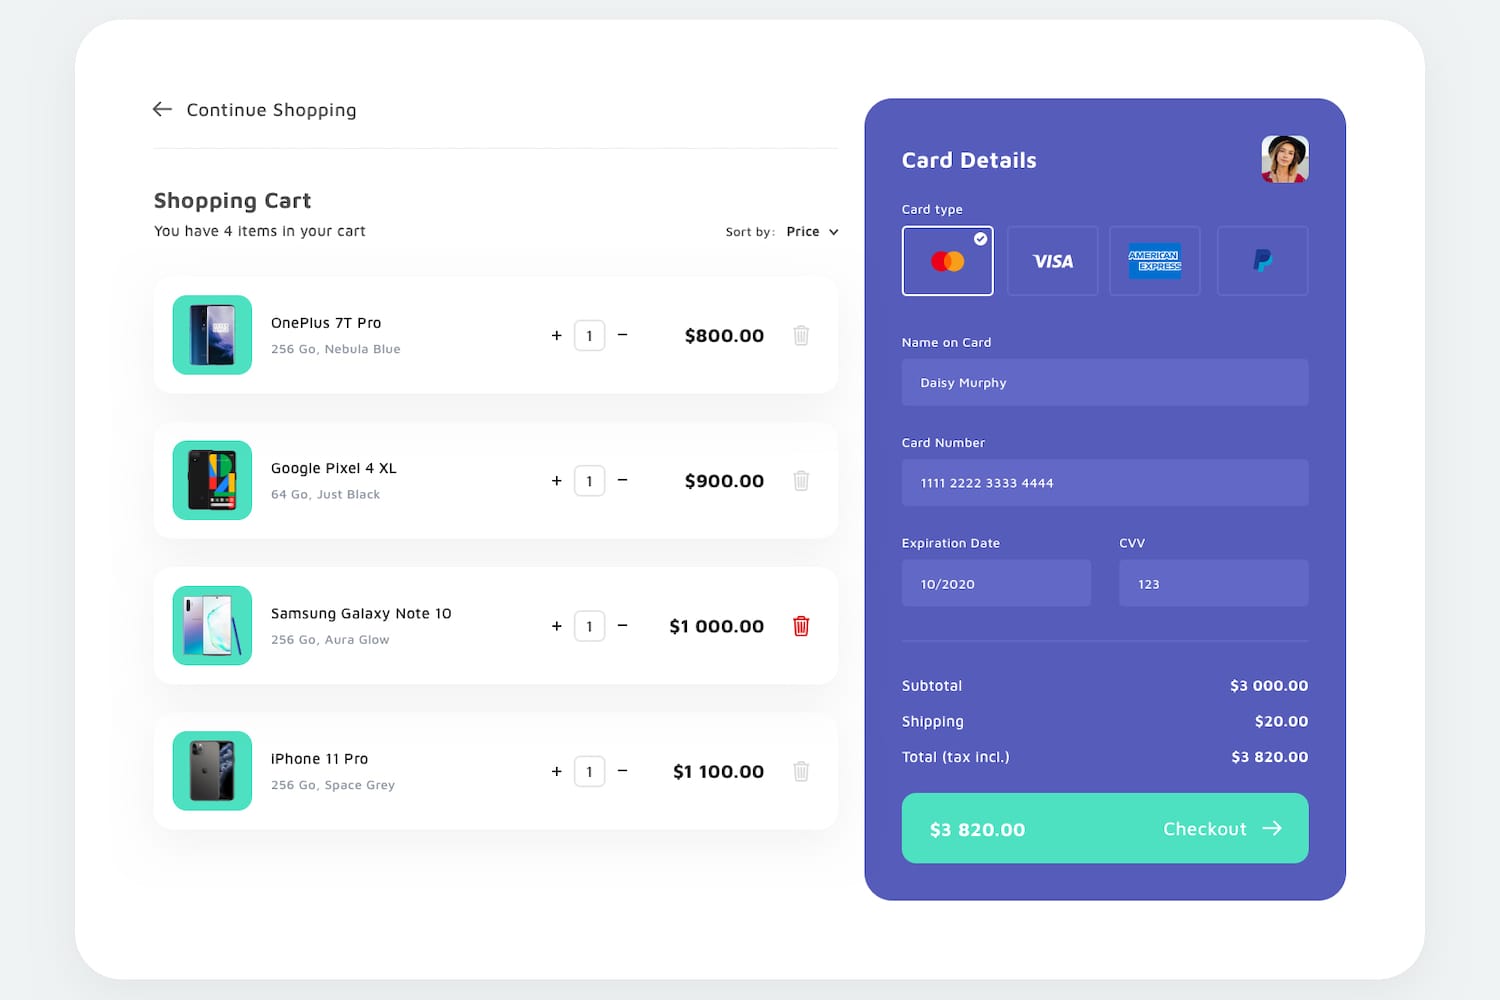This screenshot has height=1000, width=1500.
Task: Select Mastercard as card type
Action: (x=948, y=261)
